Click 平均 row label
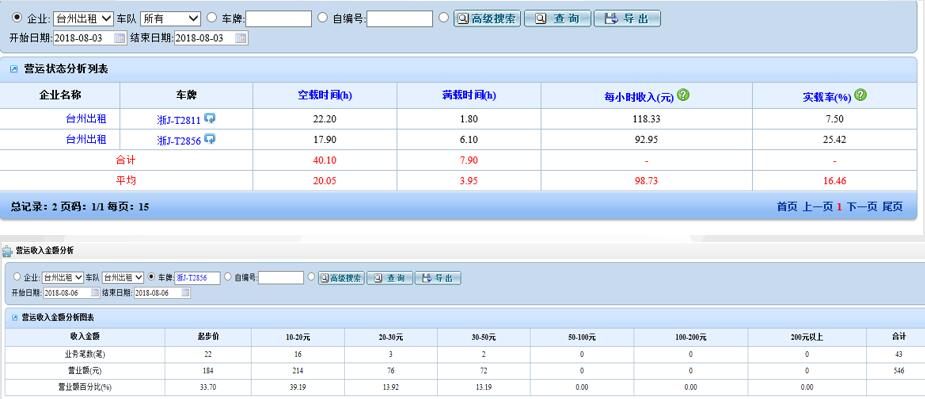This screenshot has height=399, width=925. click(x=126, y=181)
